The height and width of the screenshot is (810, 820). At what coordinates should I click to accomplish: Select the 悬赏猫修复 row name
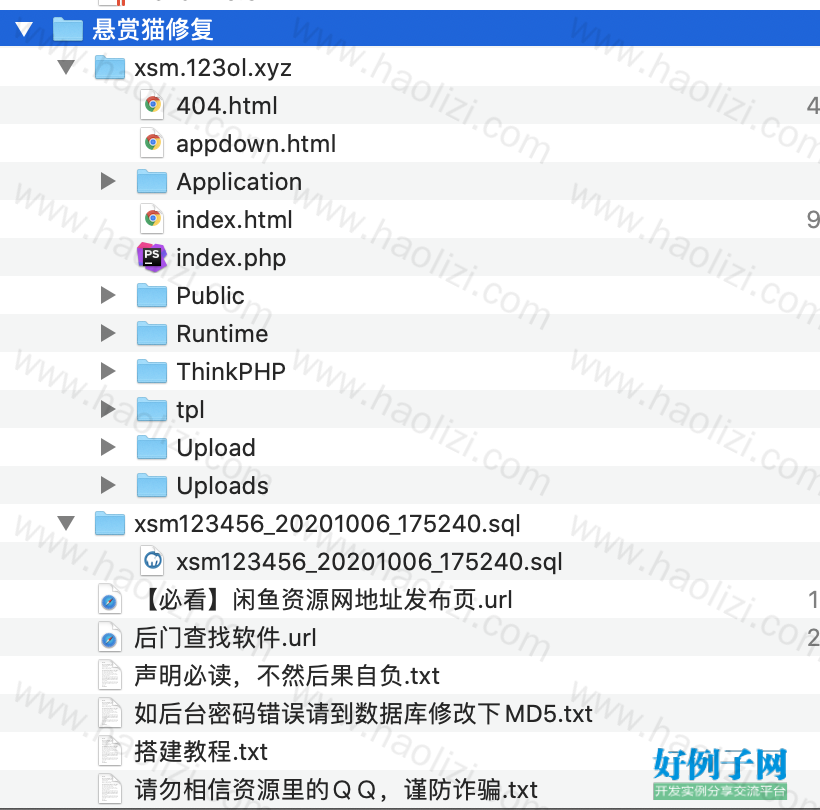click(153, 29)
